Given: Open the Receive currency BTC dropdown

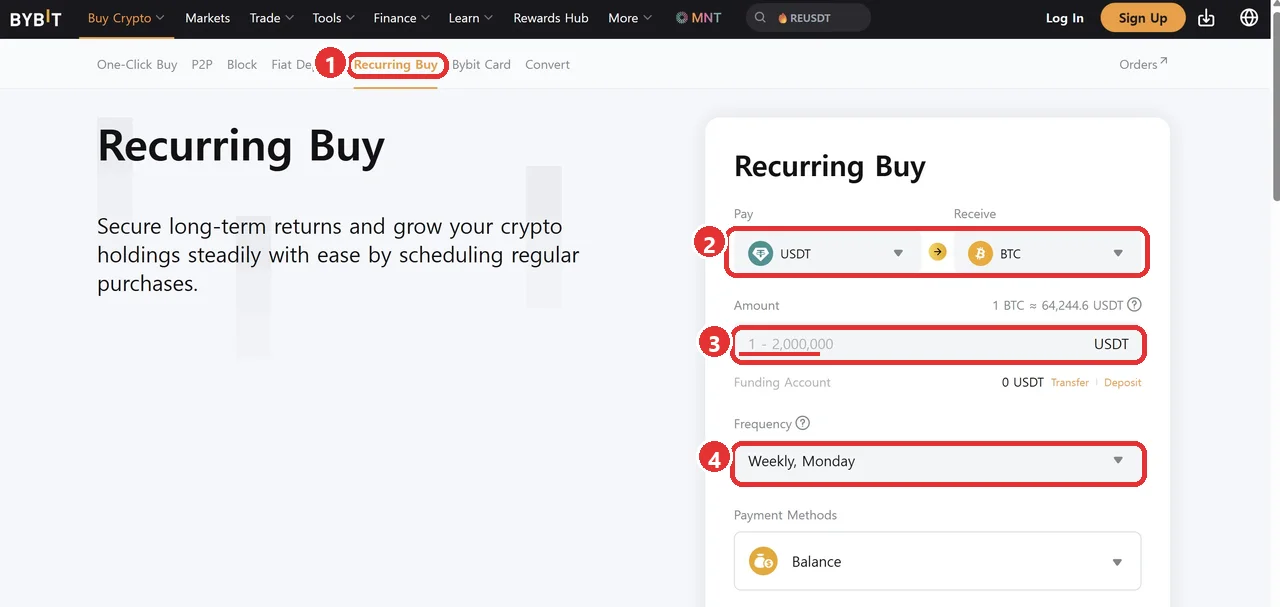Looking at the screenshot, I should [1047, 253].
